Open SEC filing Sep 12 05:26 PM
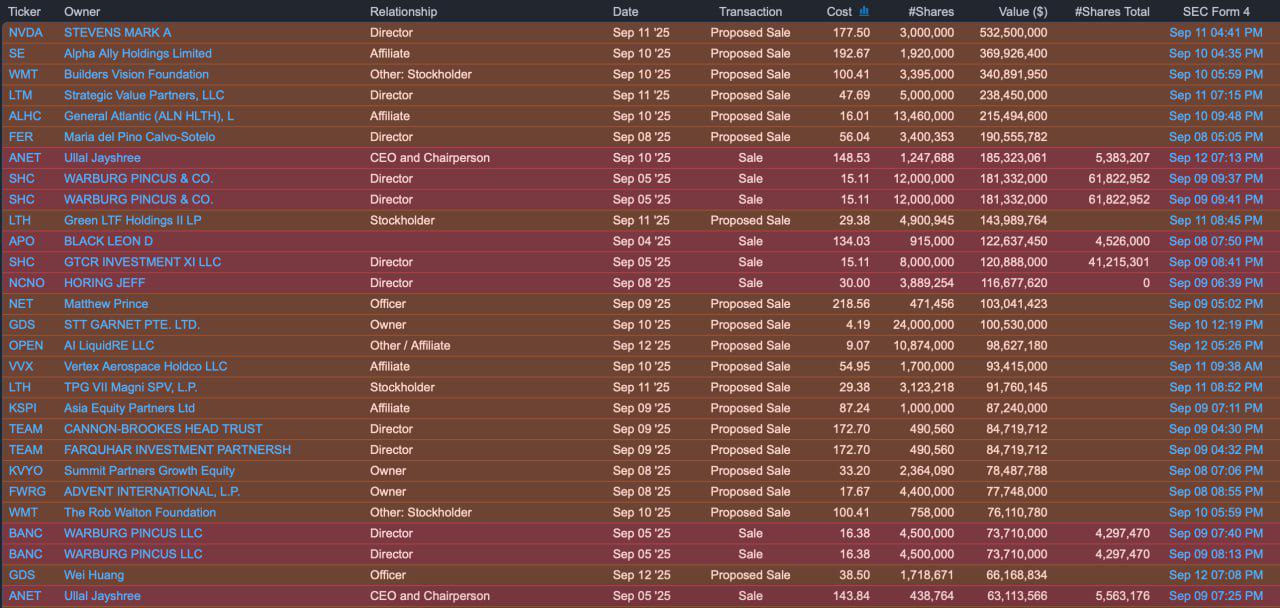 [x=1216, y=346]
